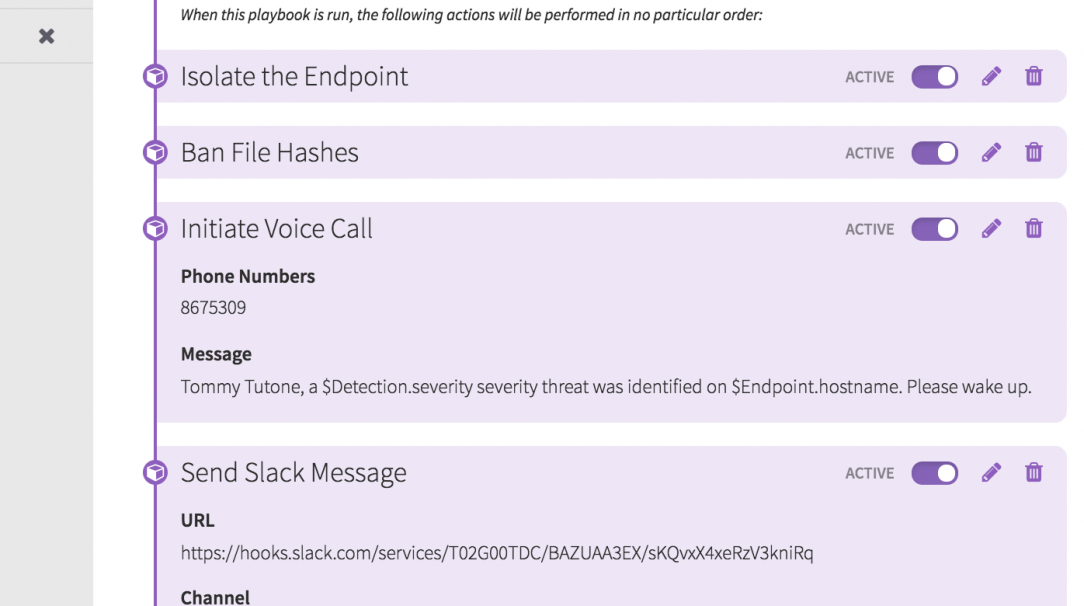Click the phone number 8675309
Screen dimensions: 1084x606
click(213, 308)
